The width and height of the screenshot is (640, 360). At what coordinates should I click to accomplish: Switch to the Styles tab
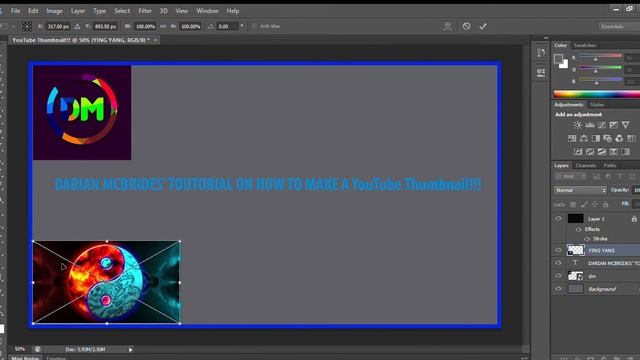(597, 105)
